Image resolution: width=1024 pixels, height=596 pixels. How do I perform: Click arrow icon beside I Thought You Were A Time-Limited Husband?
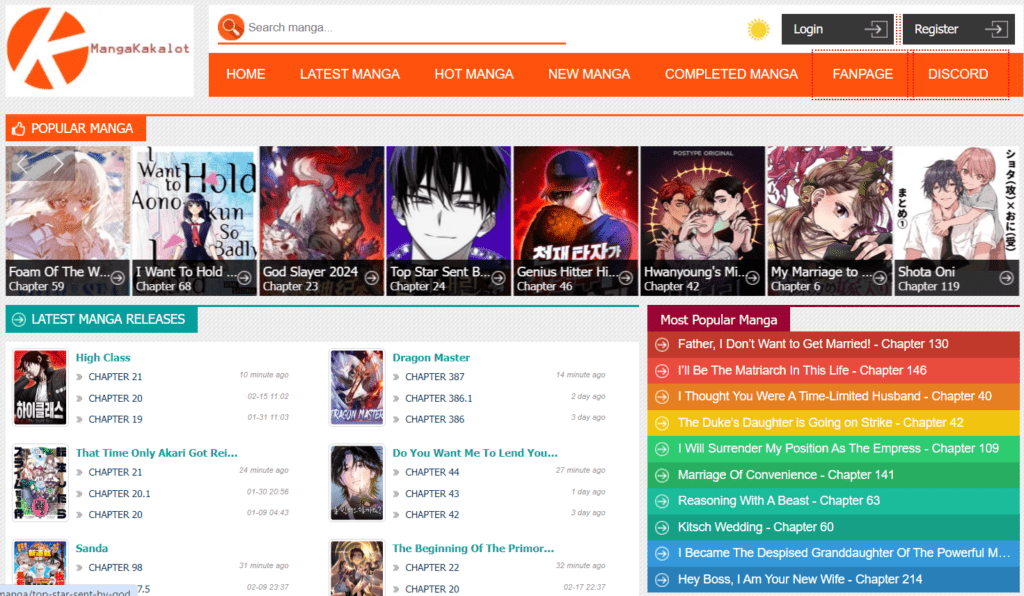tap(662, 397)
